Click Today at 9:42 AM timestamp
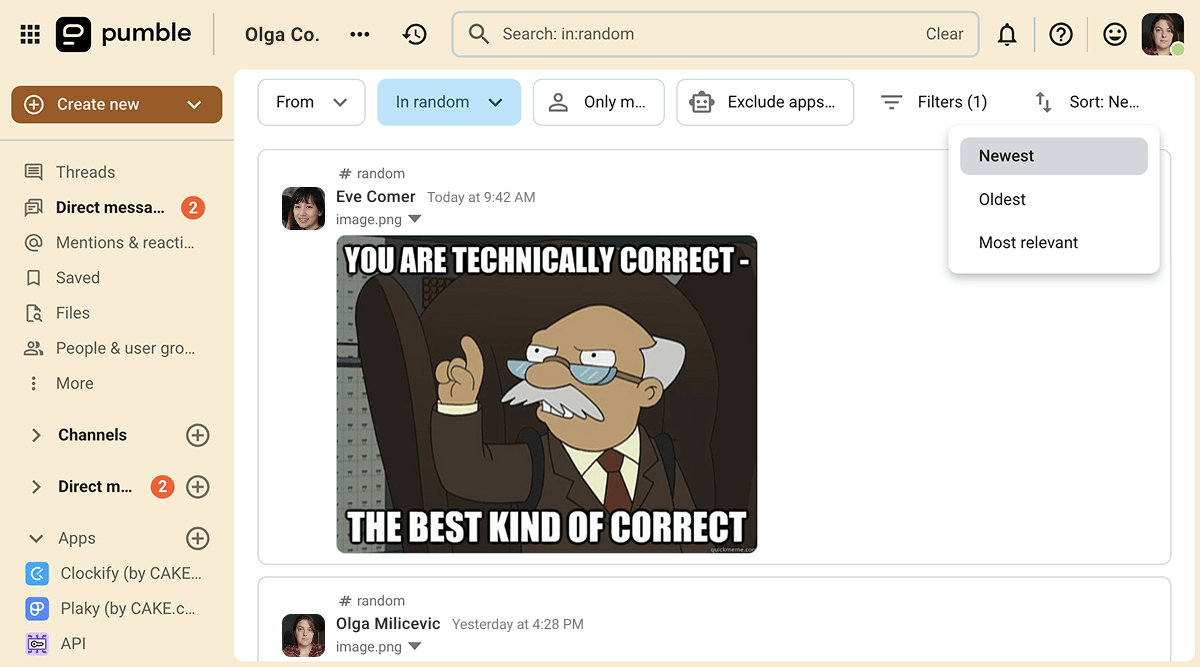Screen dimensions: 1200x667 click(x=481, y=197)
